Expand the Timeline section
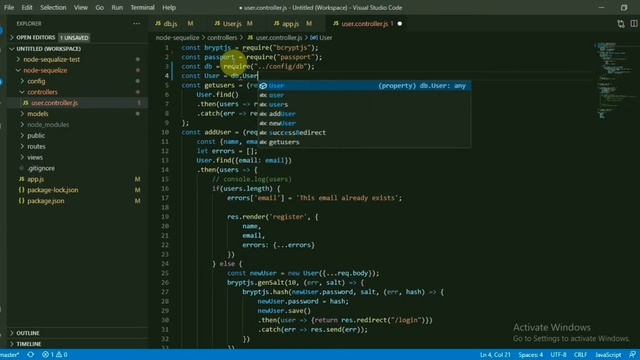The height and width of the screenshot is (360, 640). click(29, 344)
